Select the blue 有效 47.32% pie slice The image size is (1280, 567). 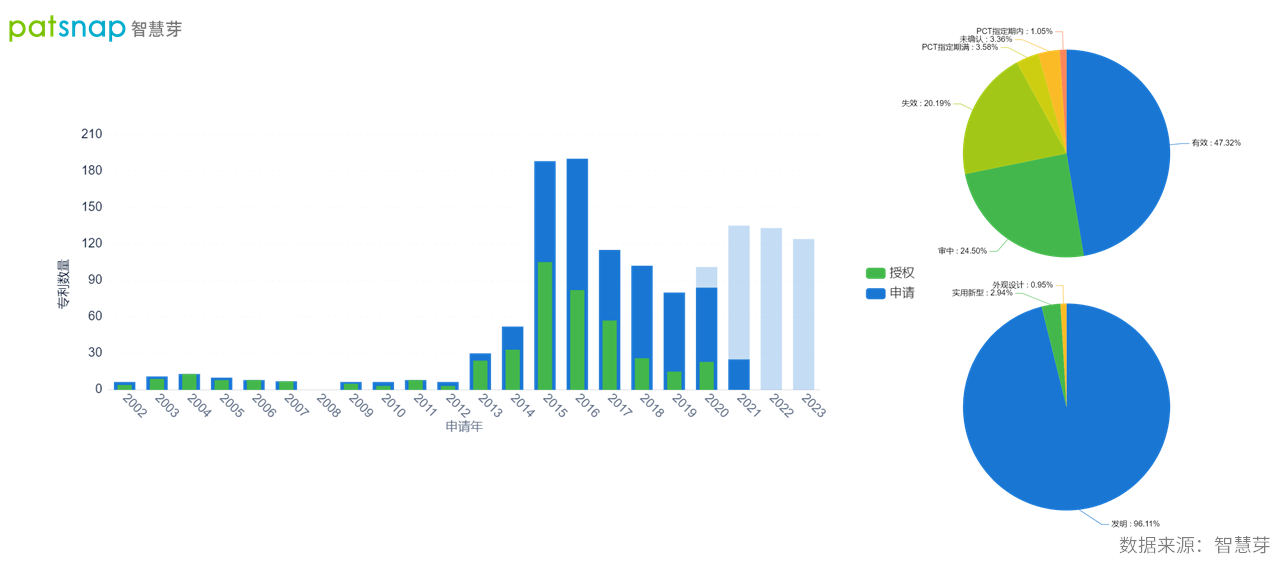[1120, 150]
